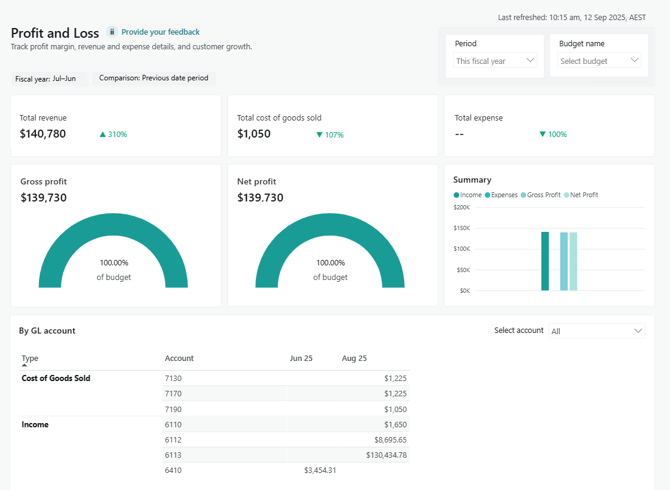The height and width of the screenshot is (490, 670).
Task: Click the cost of goods sold down-trend arrow
Action: [320, 134]
